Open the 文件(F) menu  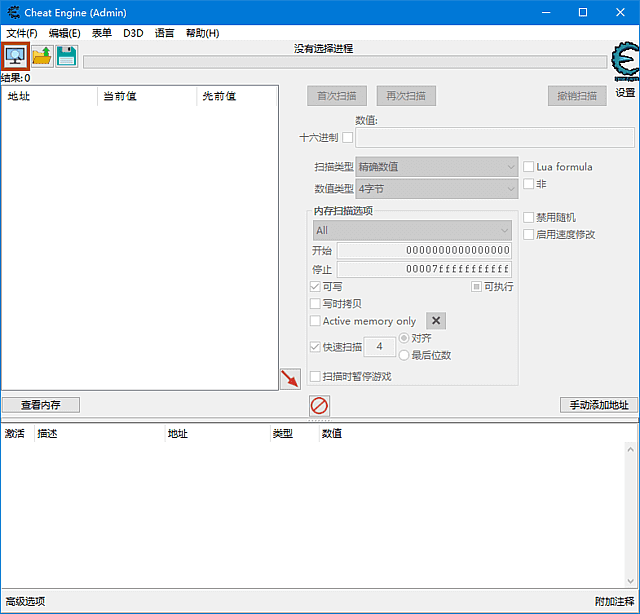pos(21,33)
